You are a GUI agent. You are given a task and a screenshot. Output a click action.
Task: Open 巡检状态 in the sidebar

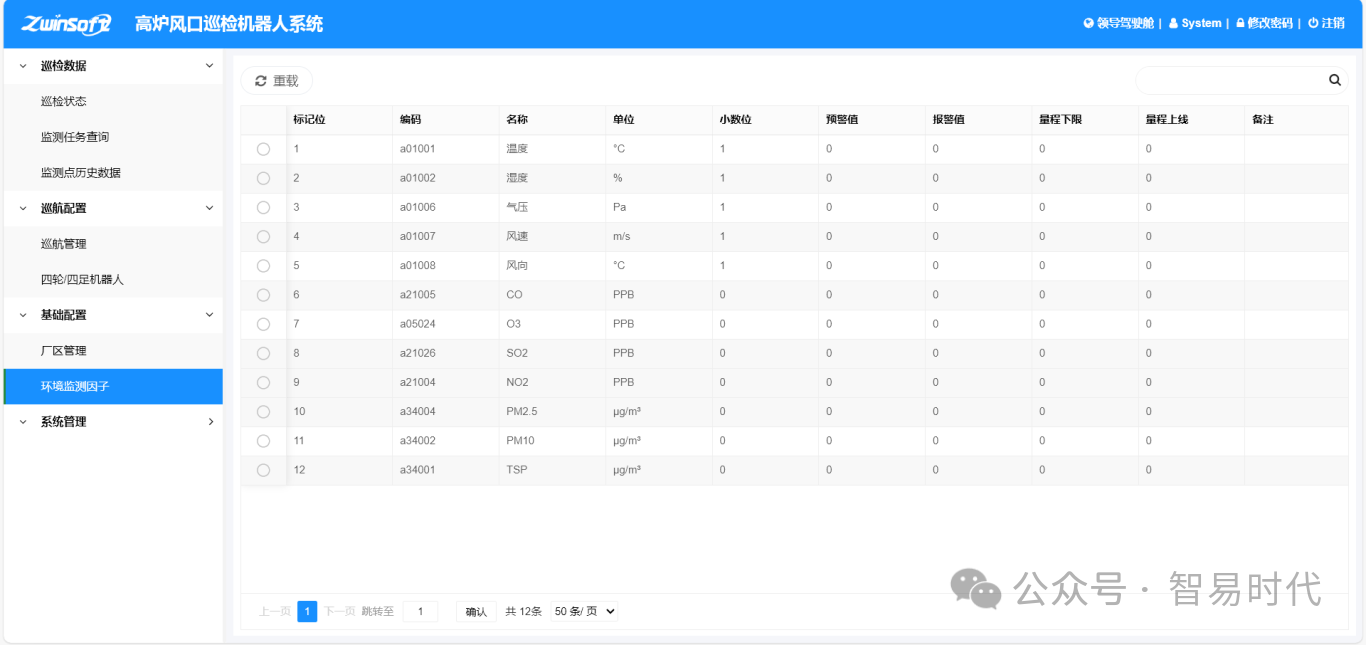coord(64,101)
